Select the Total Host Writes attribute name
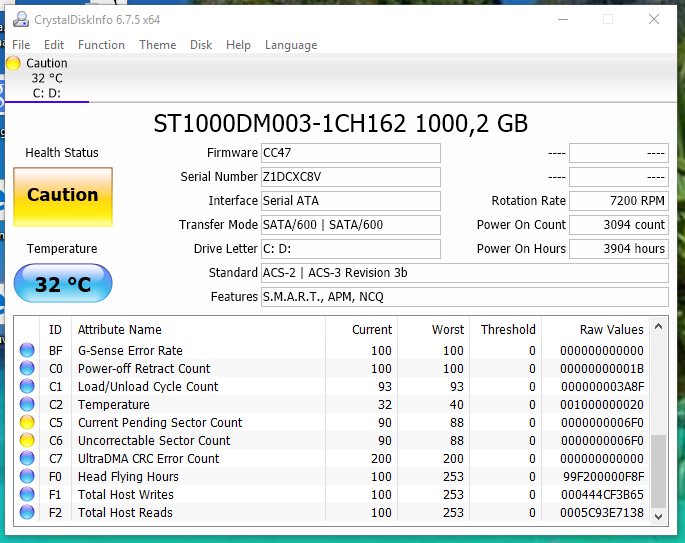 tap(126, 494)
